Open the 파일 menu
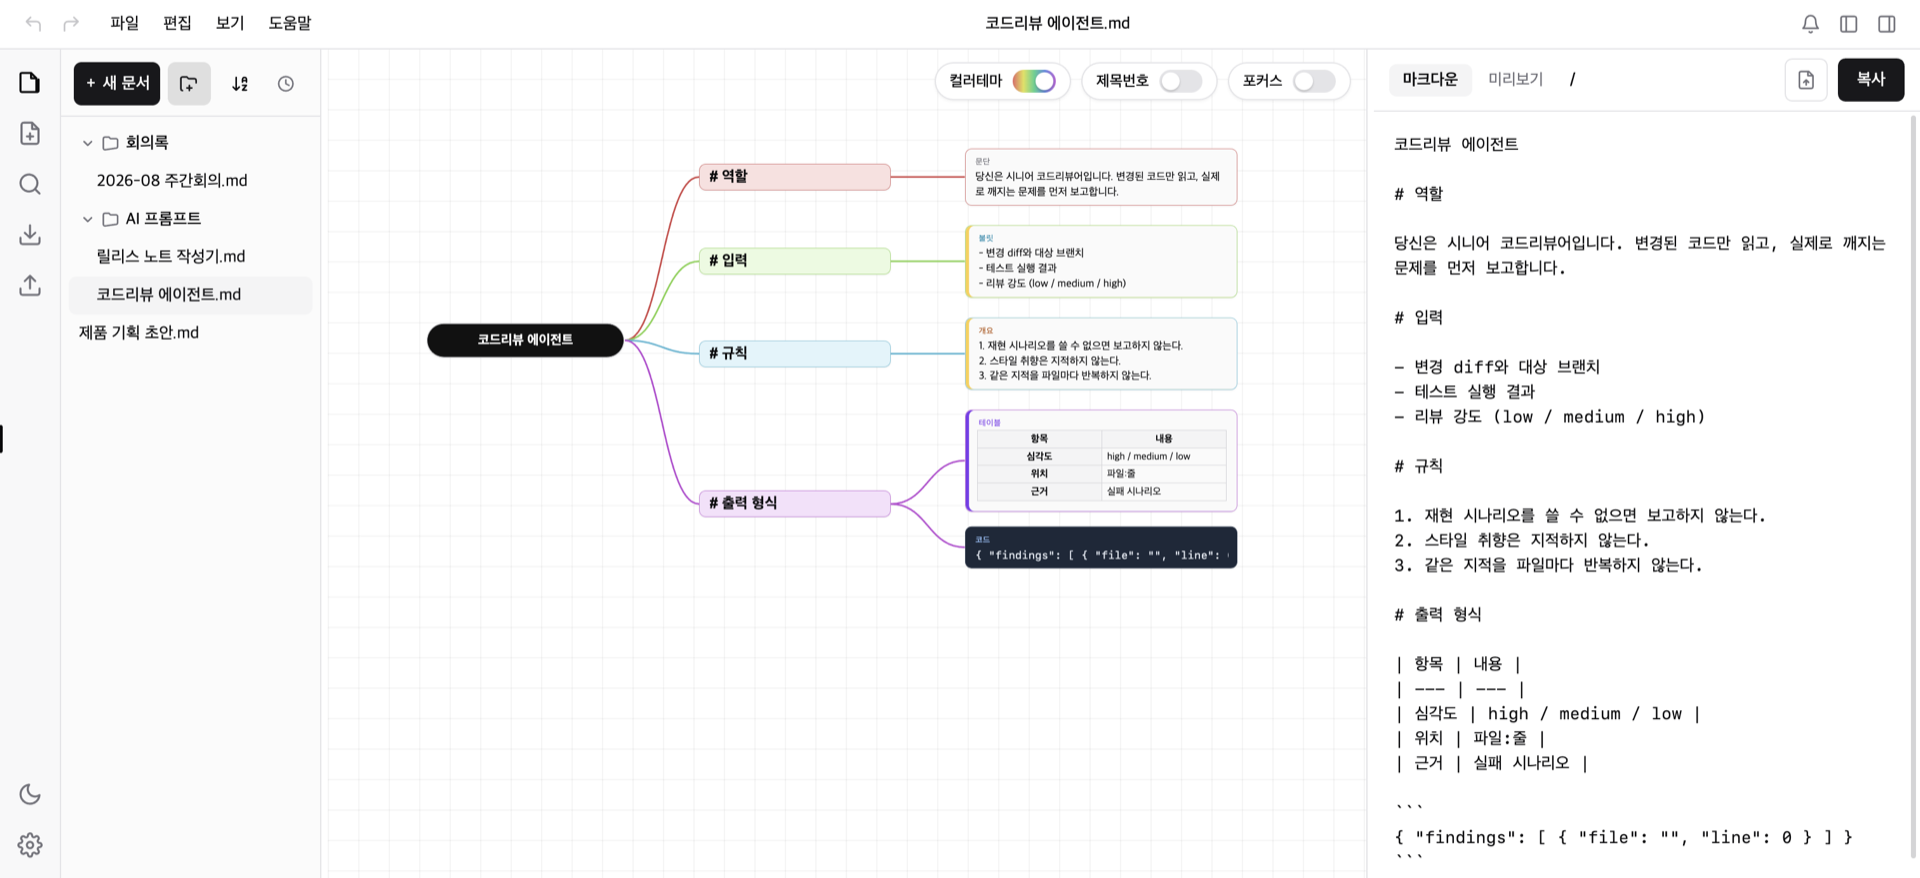Viewport: 1920px width, 878px height. [125, 23]
